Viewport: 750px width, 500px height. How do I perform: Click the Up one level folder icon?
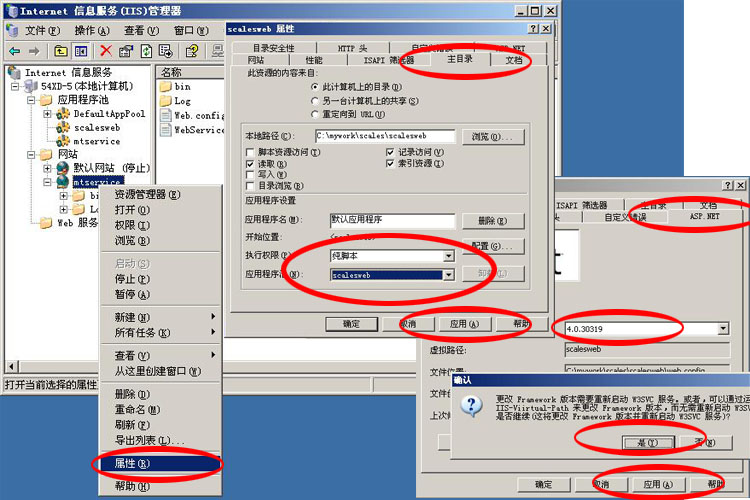point(60,51)
